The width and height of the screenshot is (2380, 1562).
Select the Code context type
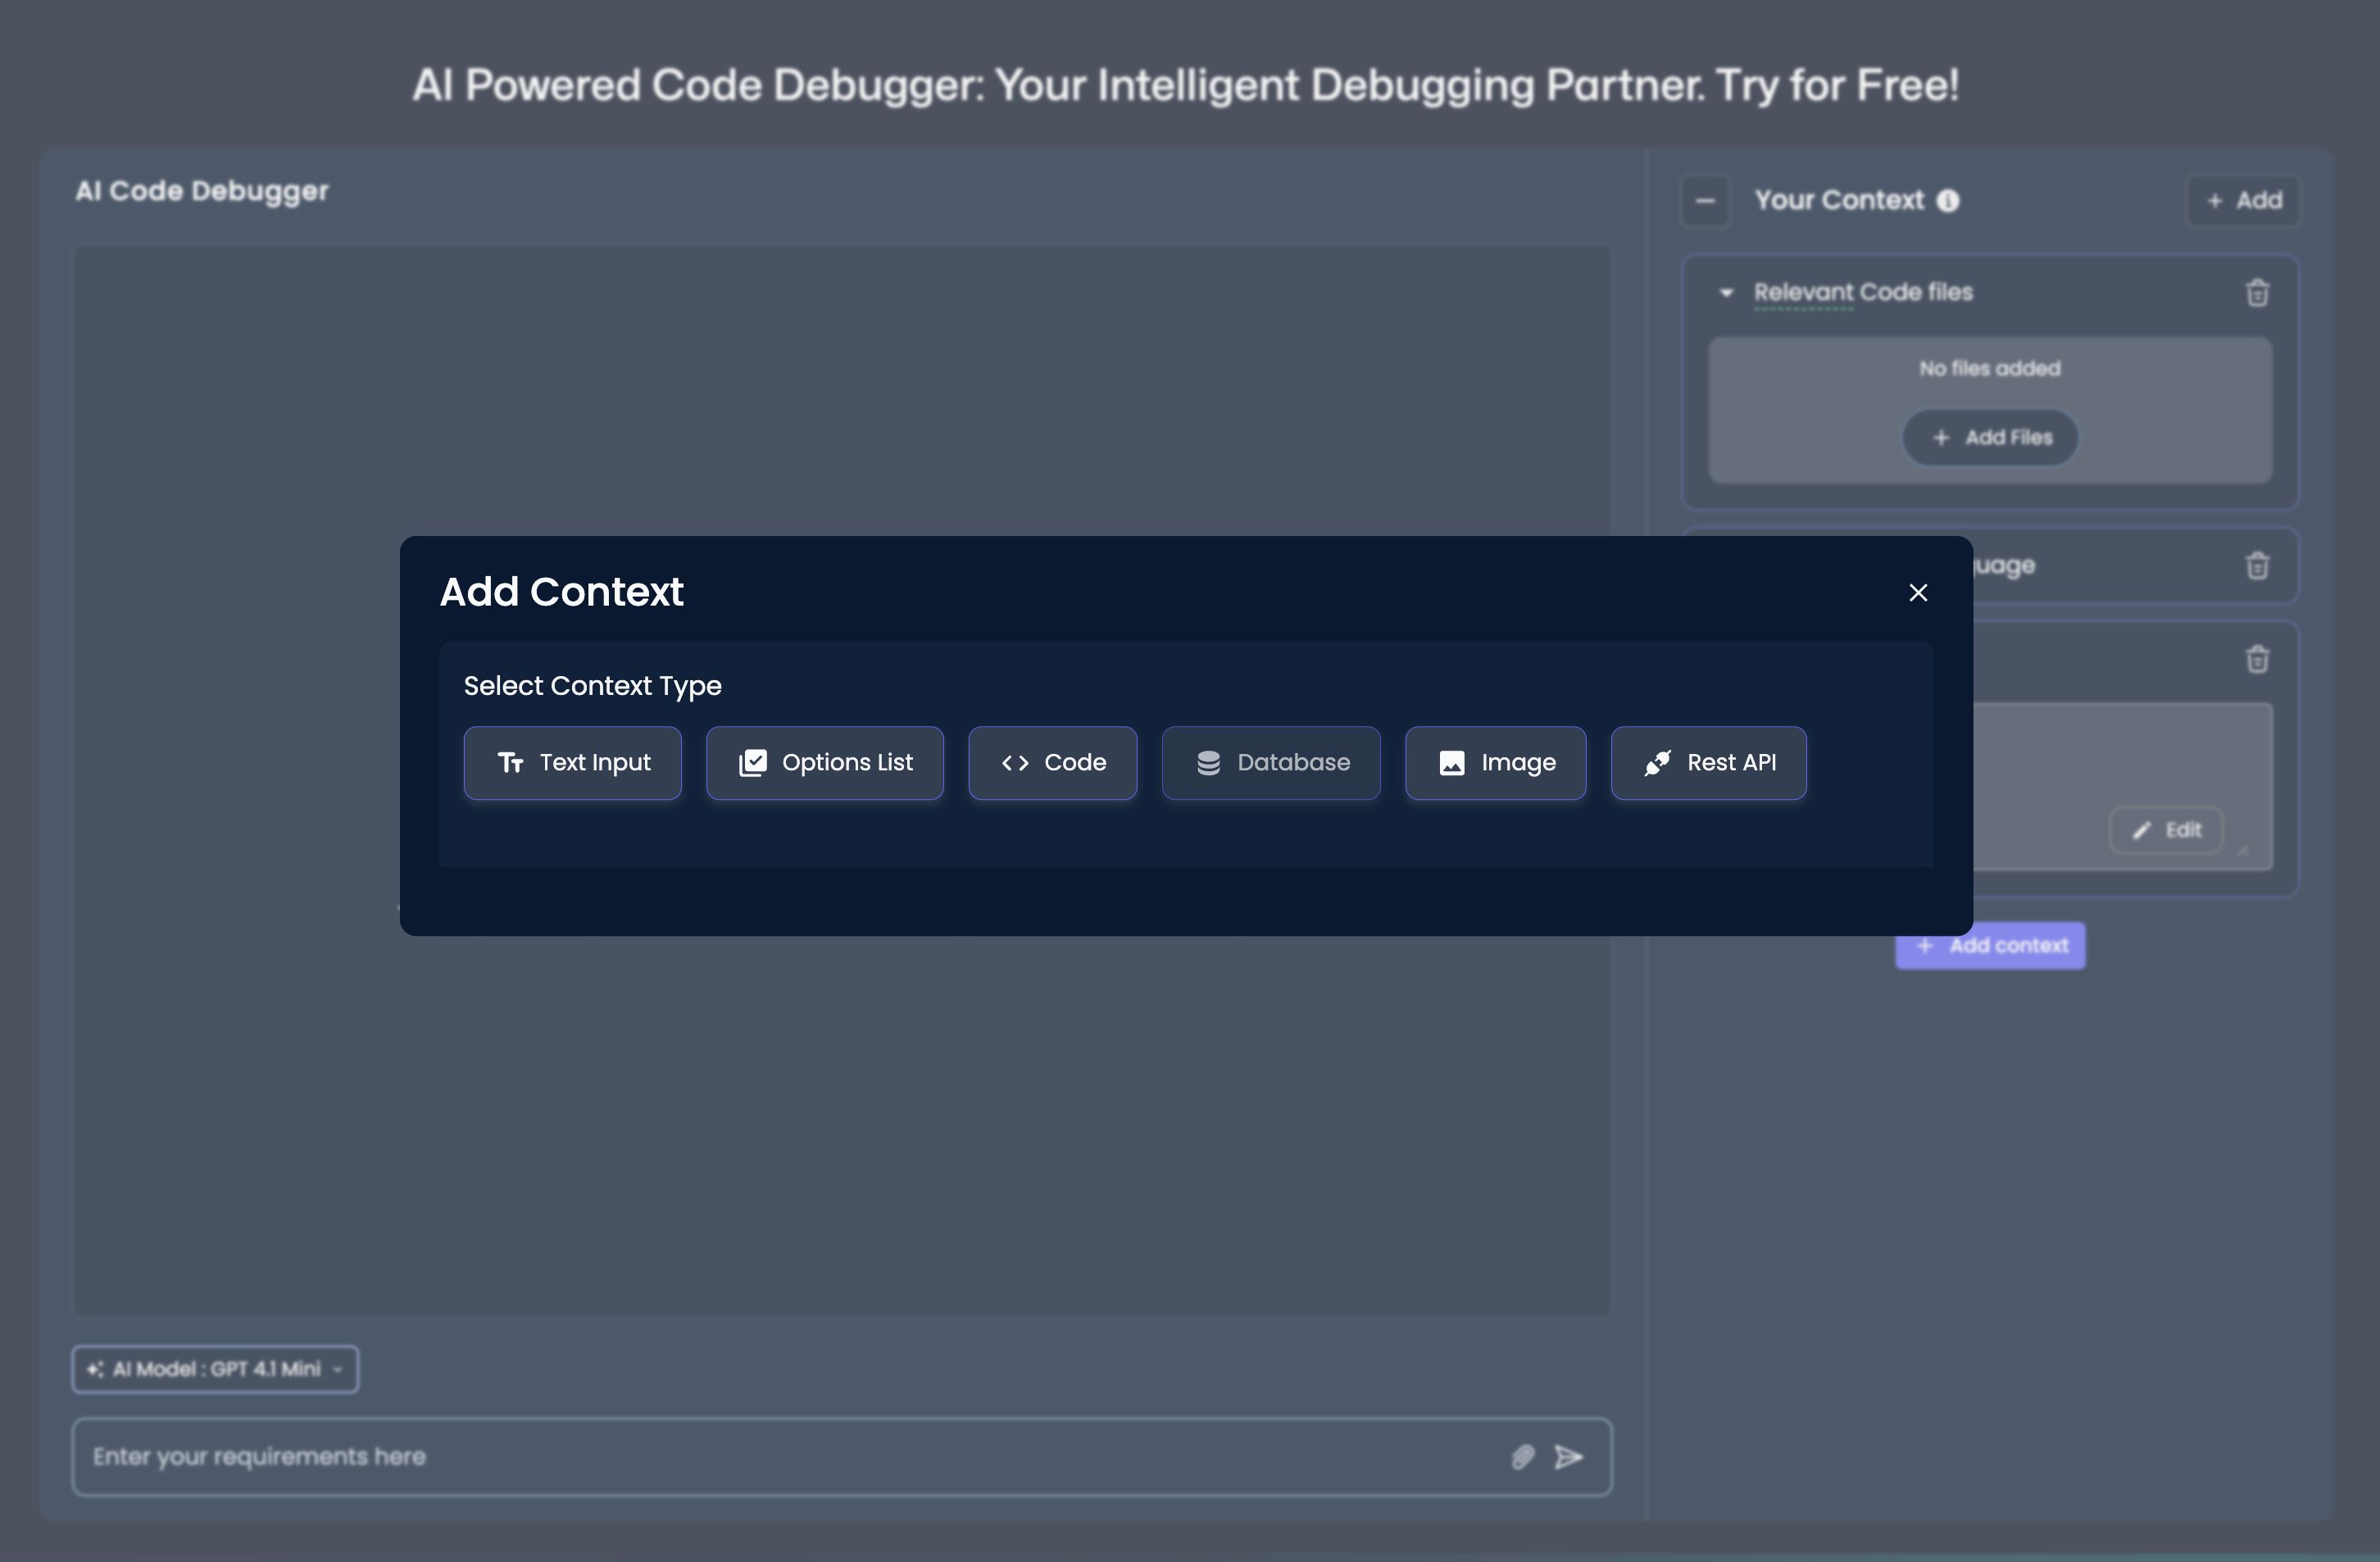pos(1052,763)
